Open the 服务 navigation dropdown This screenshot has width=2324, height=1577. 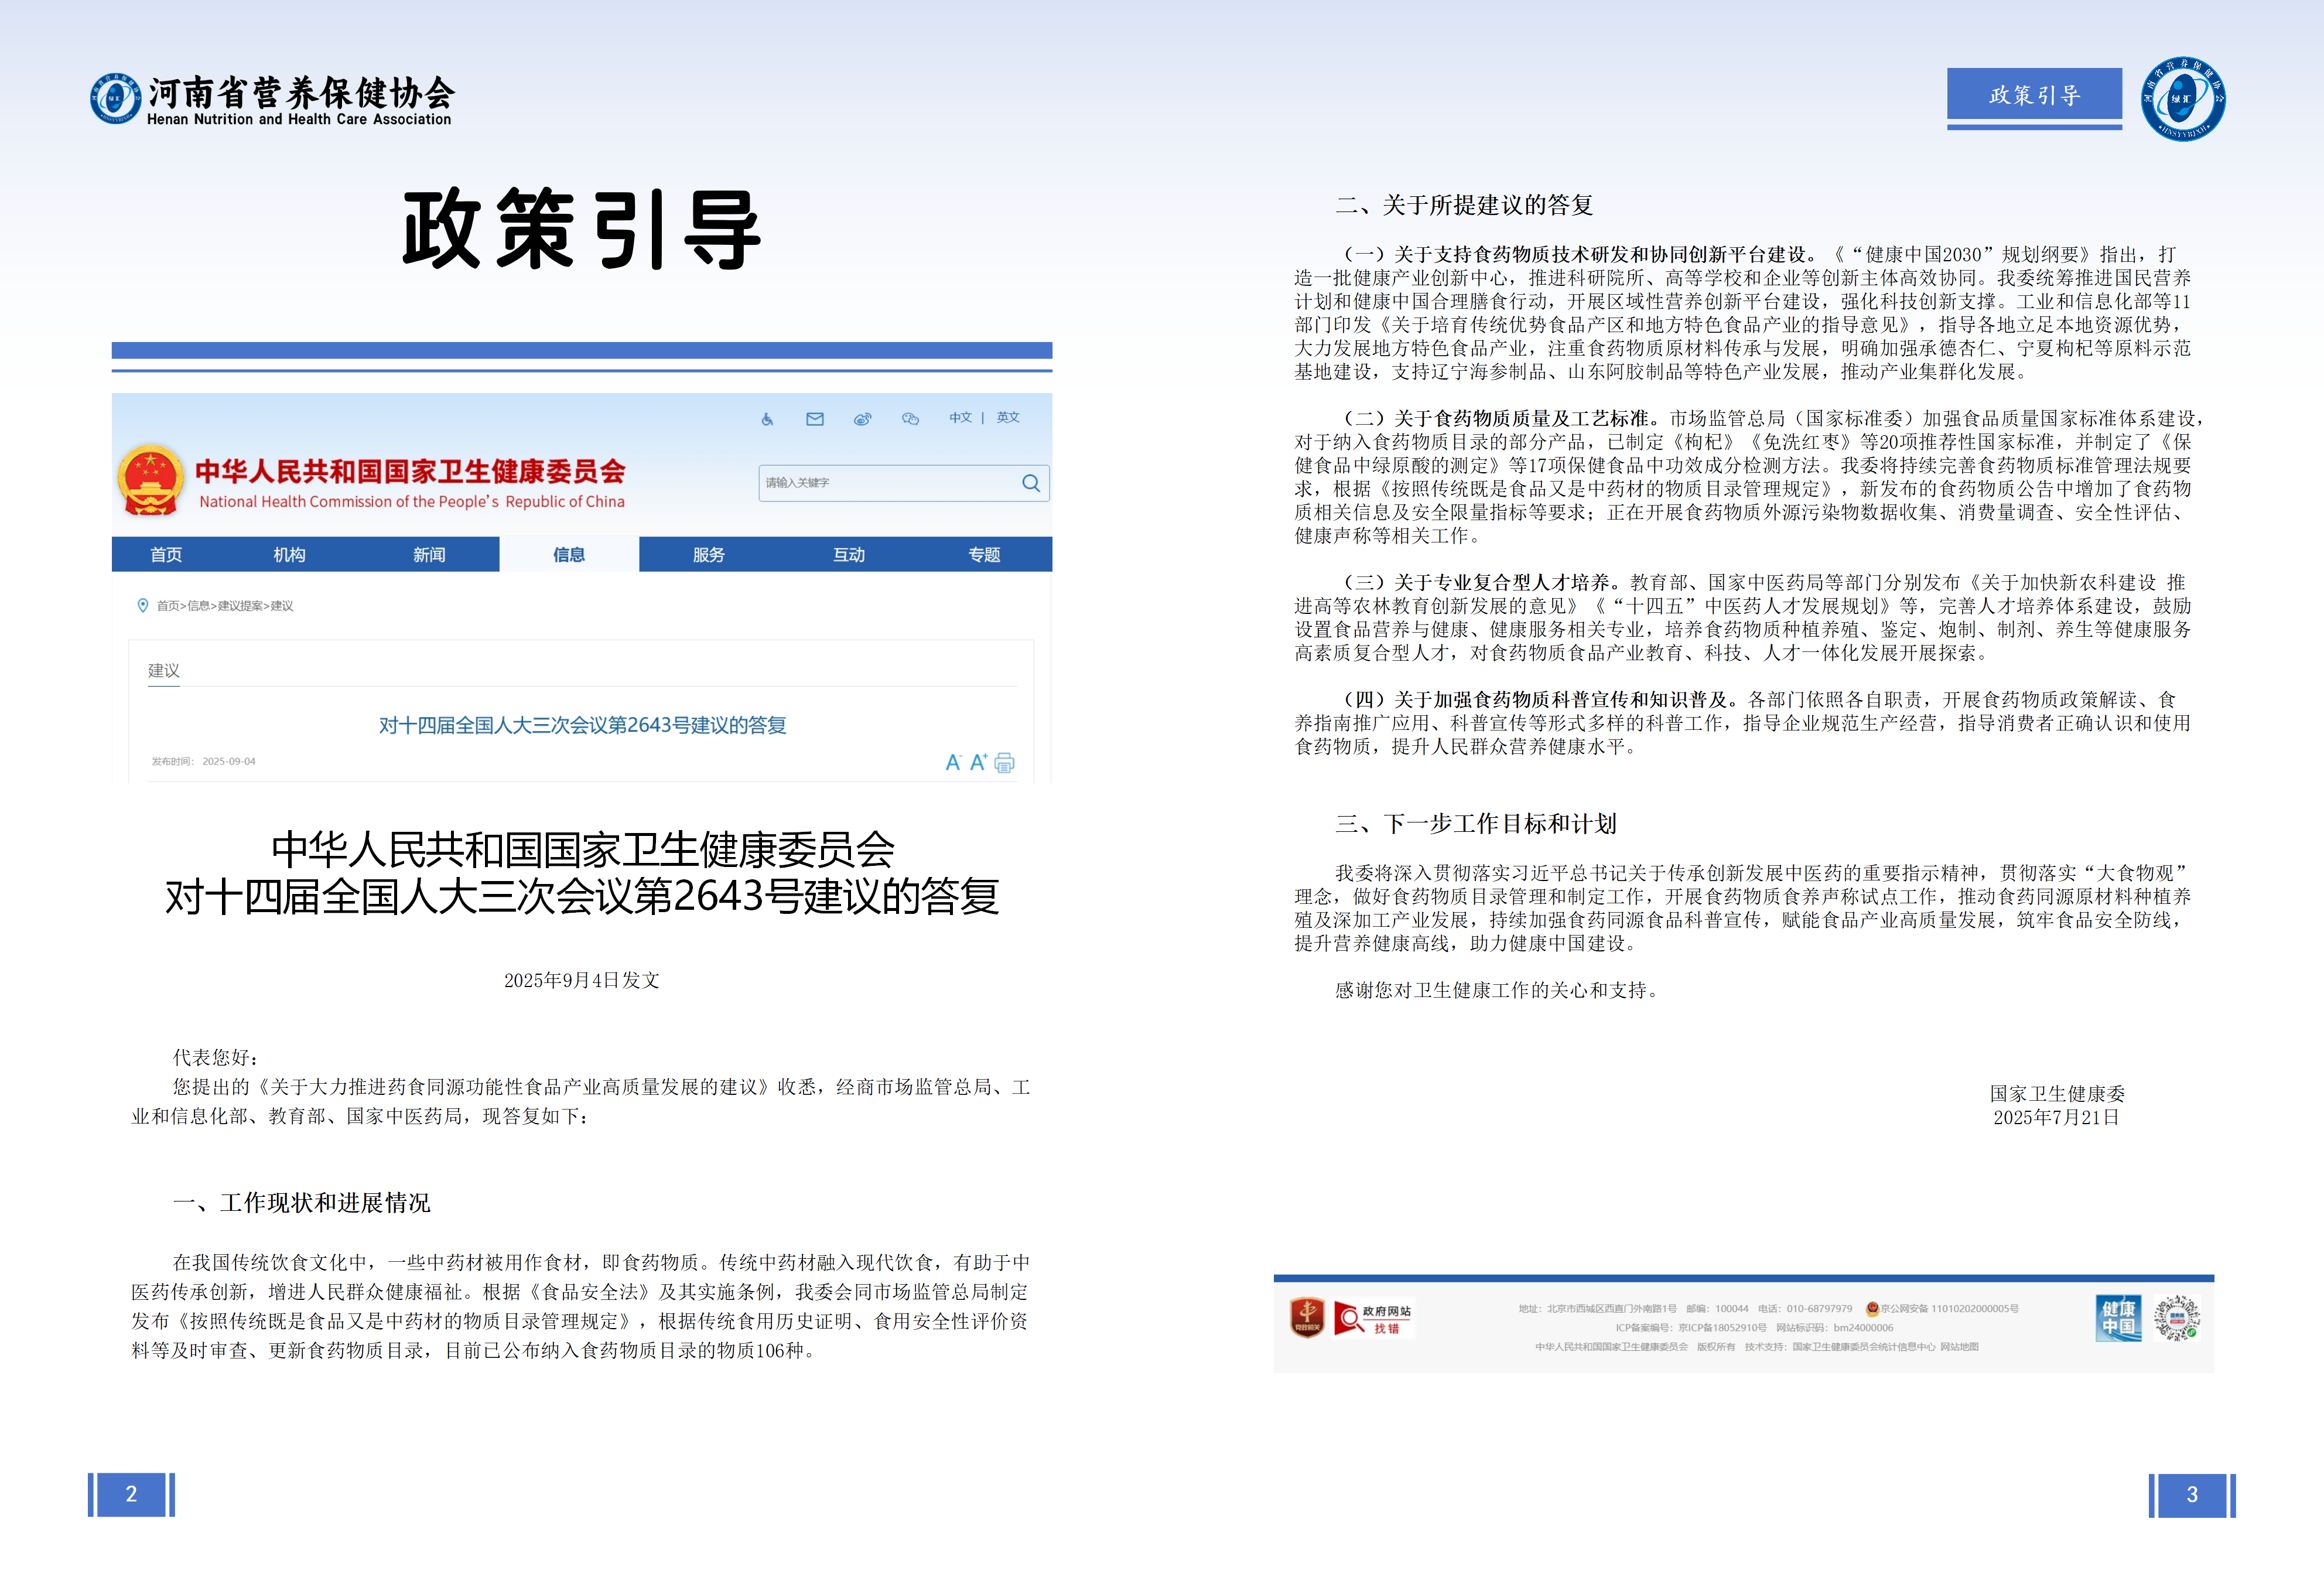tap(708, 554)
